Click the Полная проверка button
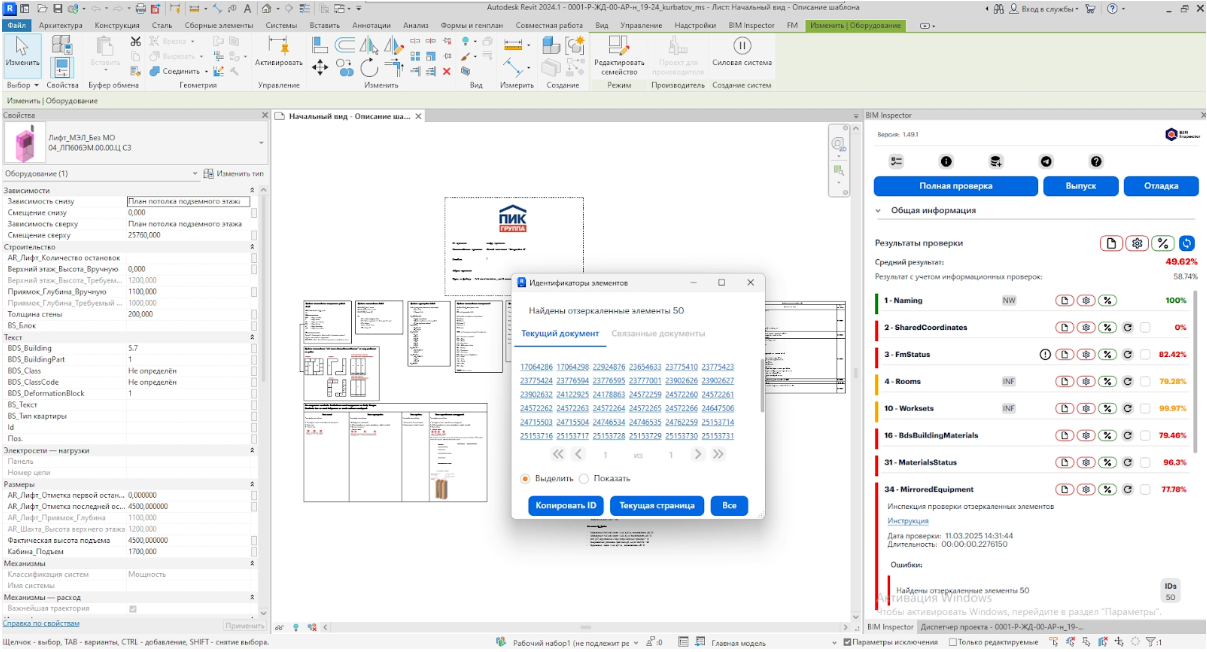 955,186
